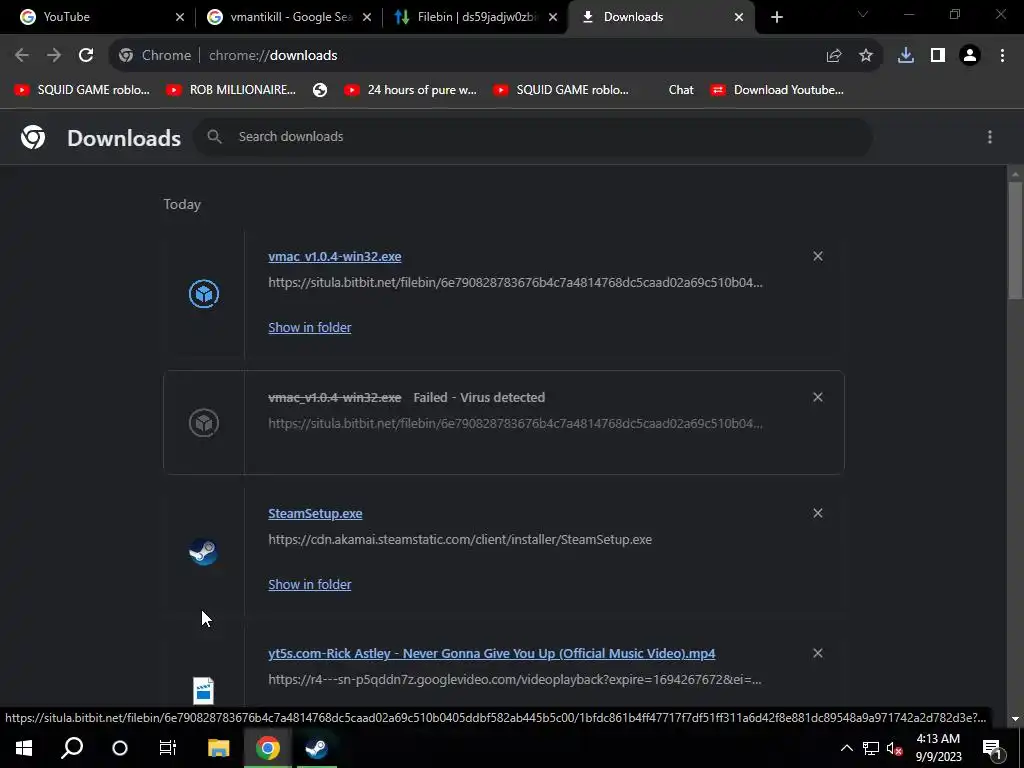Close the YouTube tab
The image size is (1024, 768).
[180, 17]
